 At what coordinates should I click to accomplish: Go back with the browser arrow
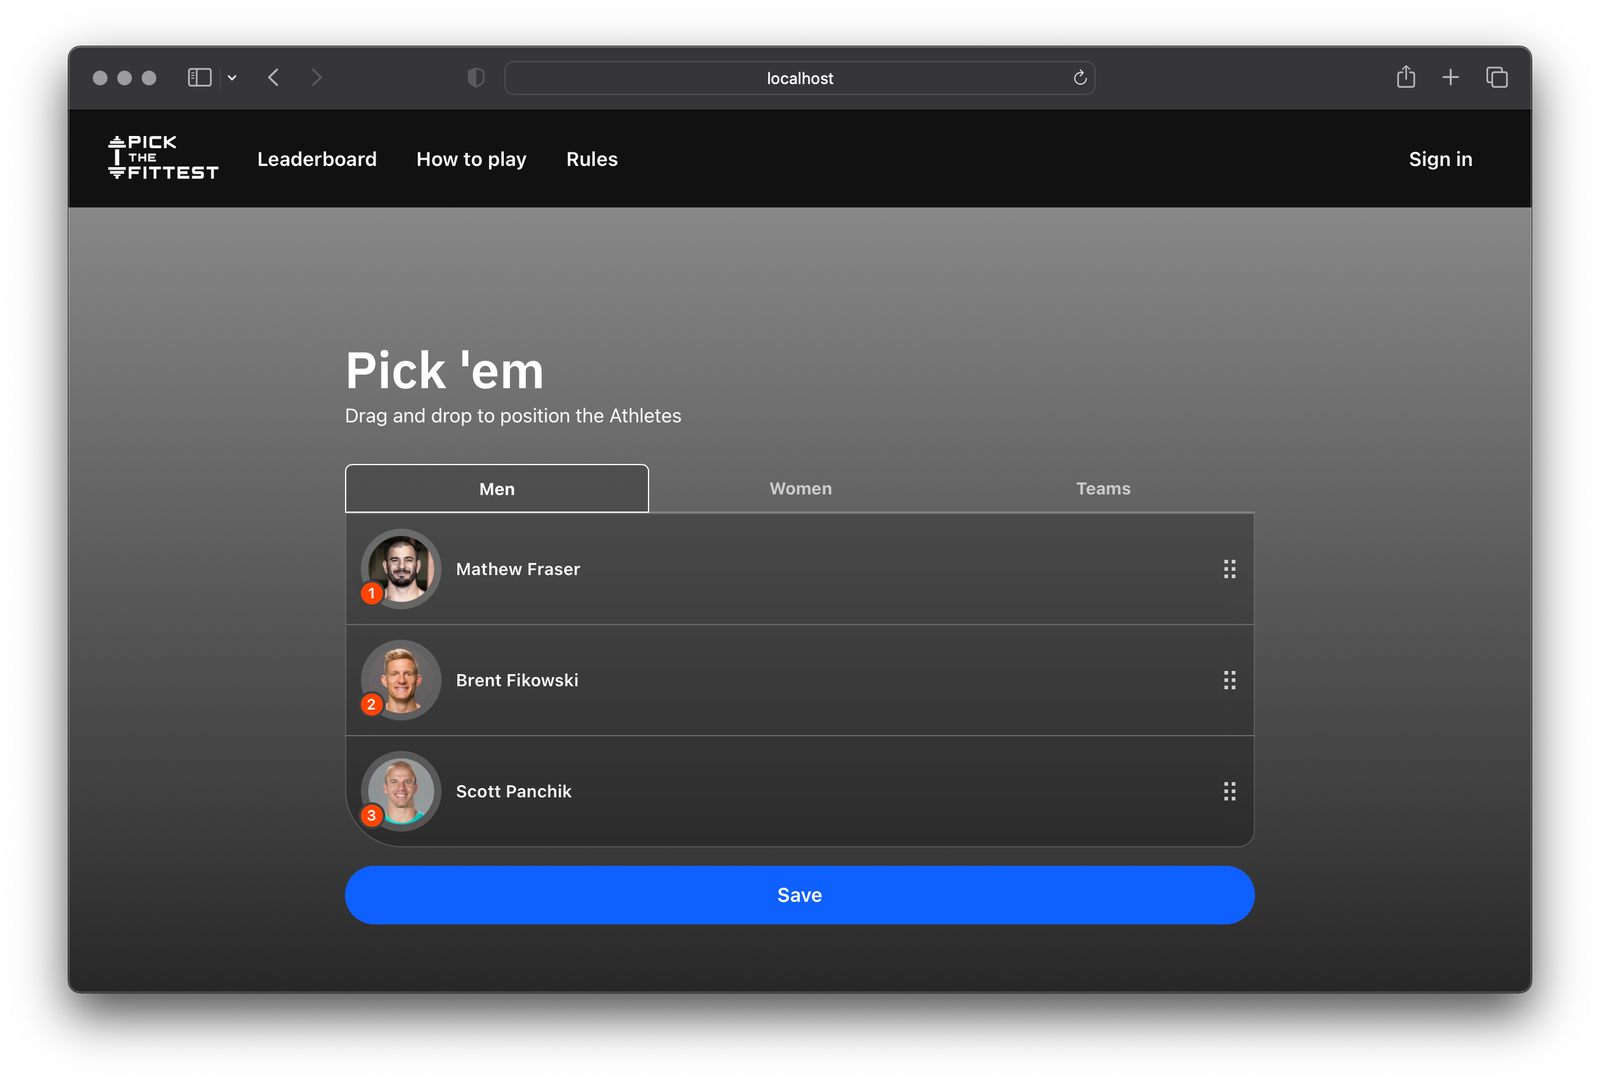[x=273, y=78]
